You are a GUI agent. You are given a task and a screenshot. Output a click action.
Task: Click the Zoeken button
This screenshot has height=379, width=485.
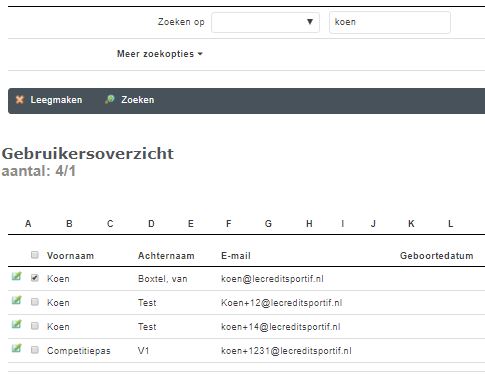click(130, 100)
